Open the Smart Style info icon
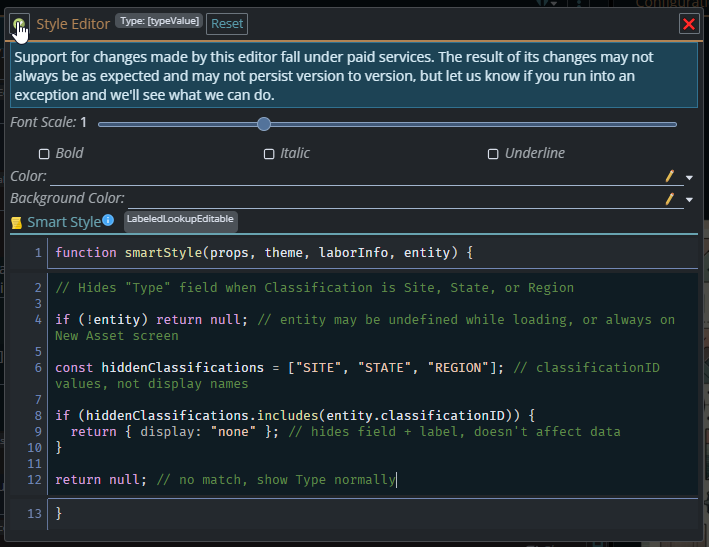 (108, 220)
